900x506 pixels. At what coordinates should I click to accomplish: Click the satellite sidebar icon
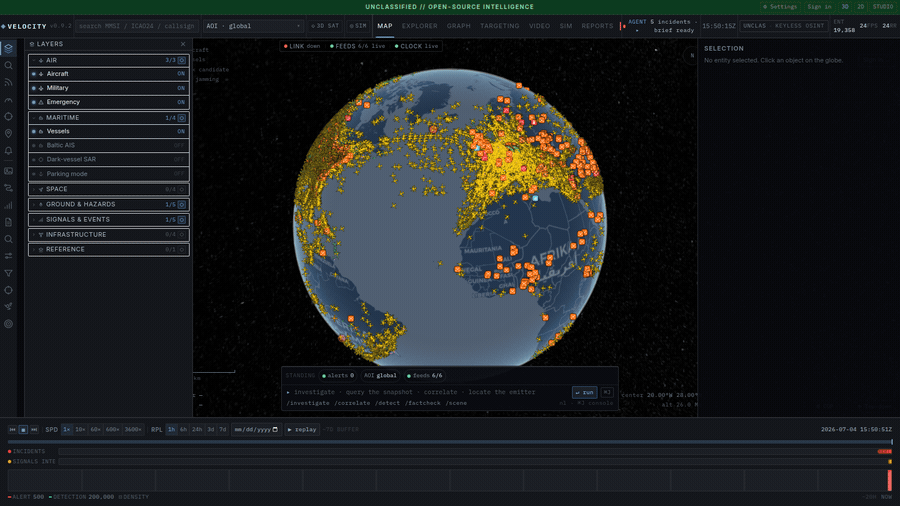[9, 306]
